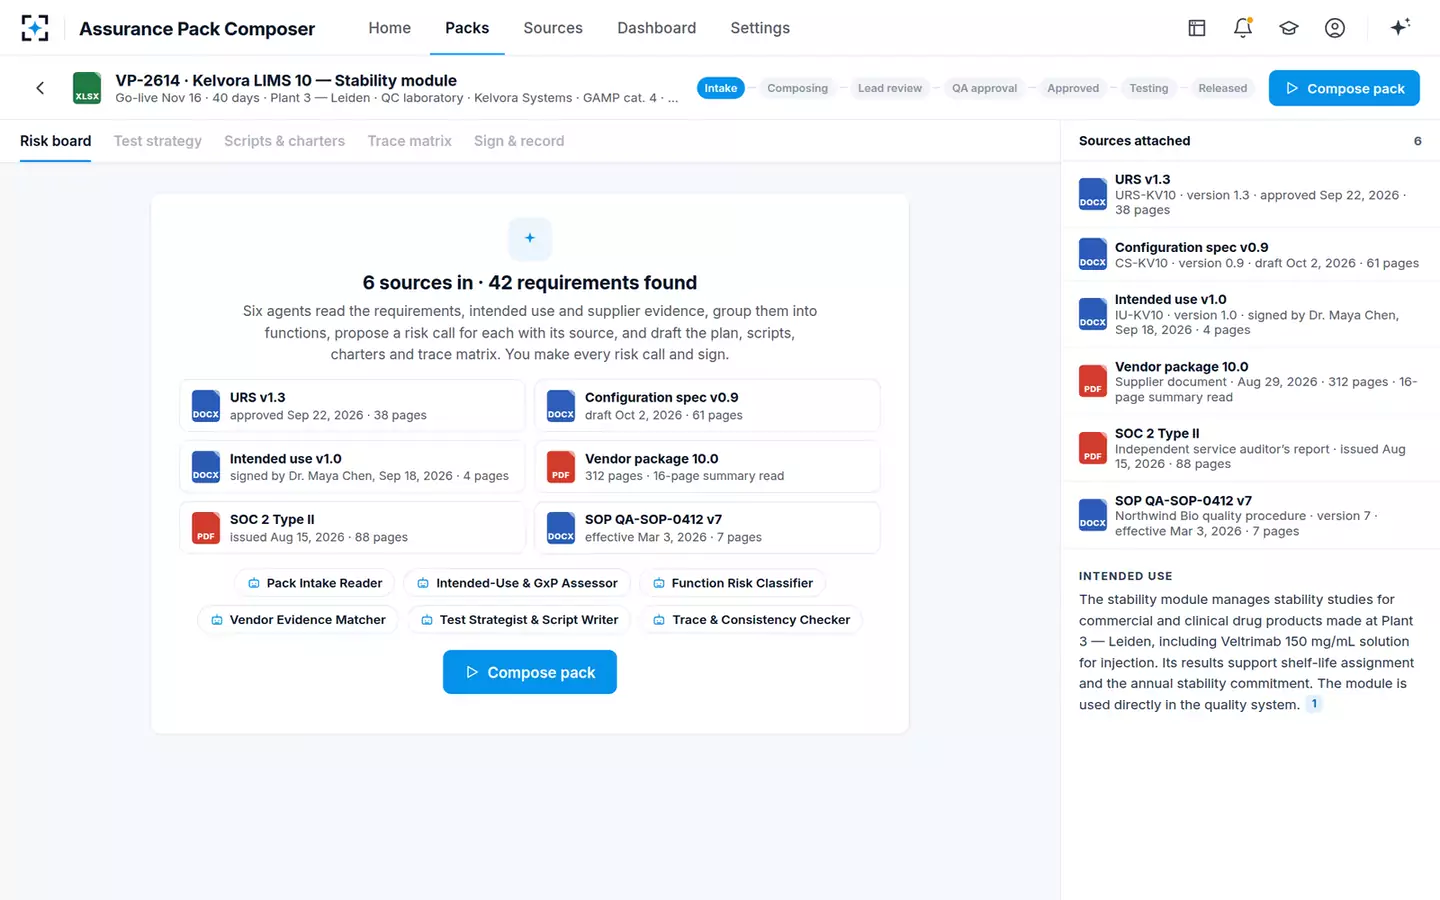
Task: Select the Function Risk Classifier chip
Action: 732,583
